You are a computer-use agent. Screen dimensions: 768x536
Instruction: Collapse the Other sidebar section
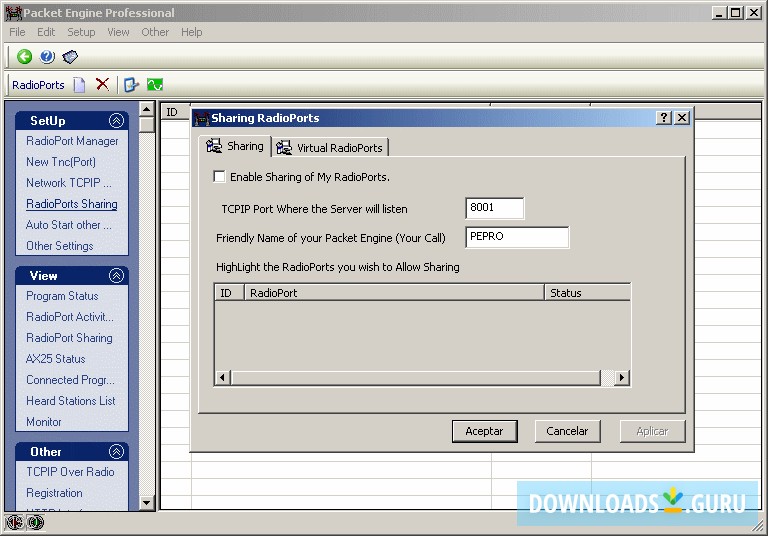[x=116, y=451]
